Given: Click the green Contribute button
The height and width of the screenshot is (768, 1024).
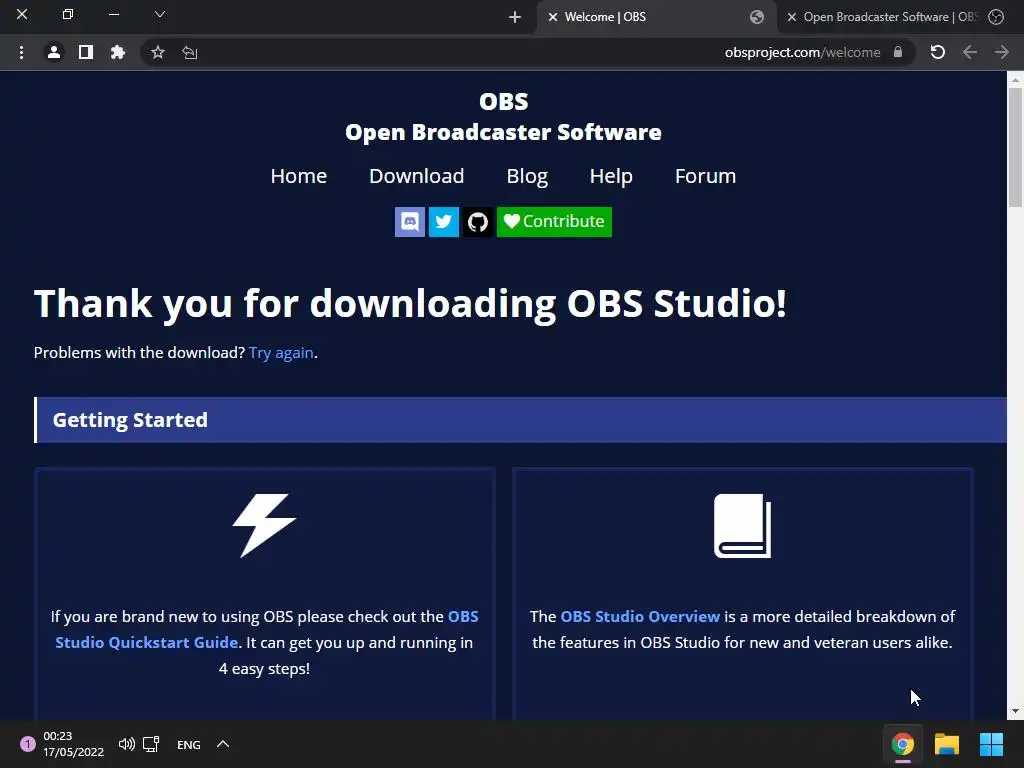Looking at the screenshot, I should 554,222.
